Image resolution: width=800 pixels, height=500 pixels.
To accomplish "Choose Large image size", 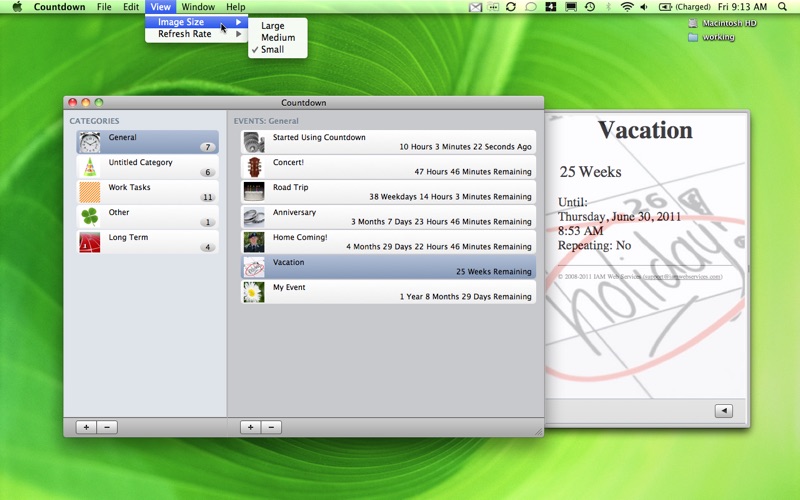I will pos(278,26).
